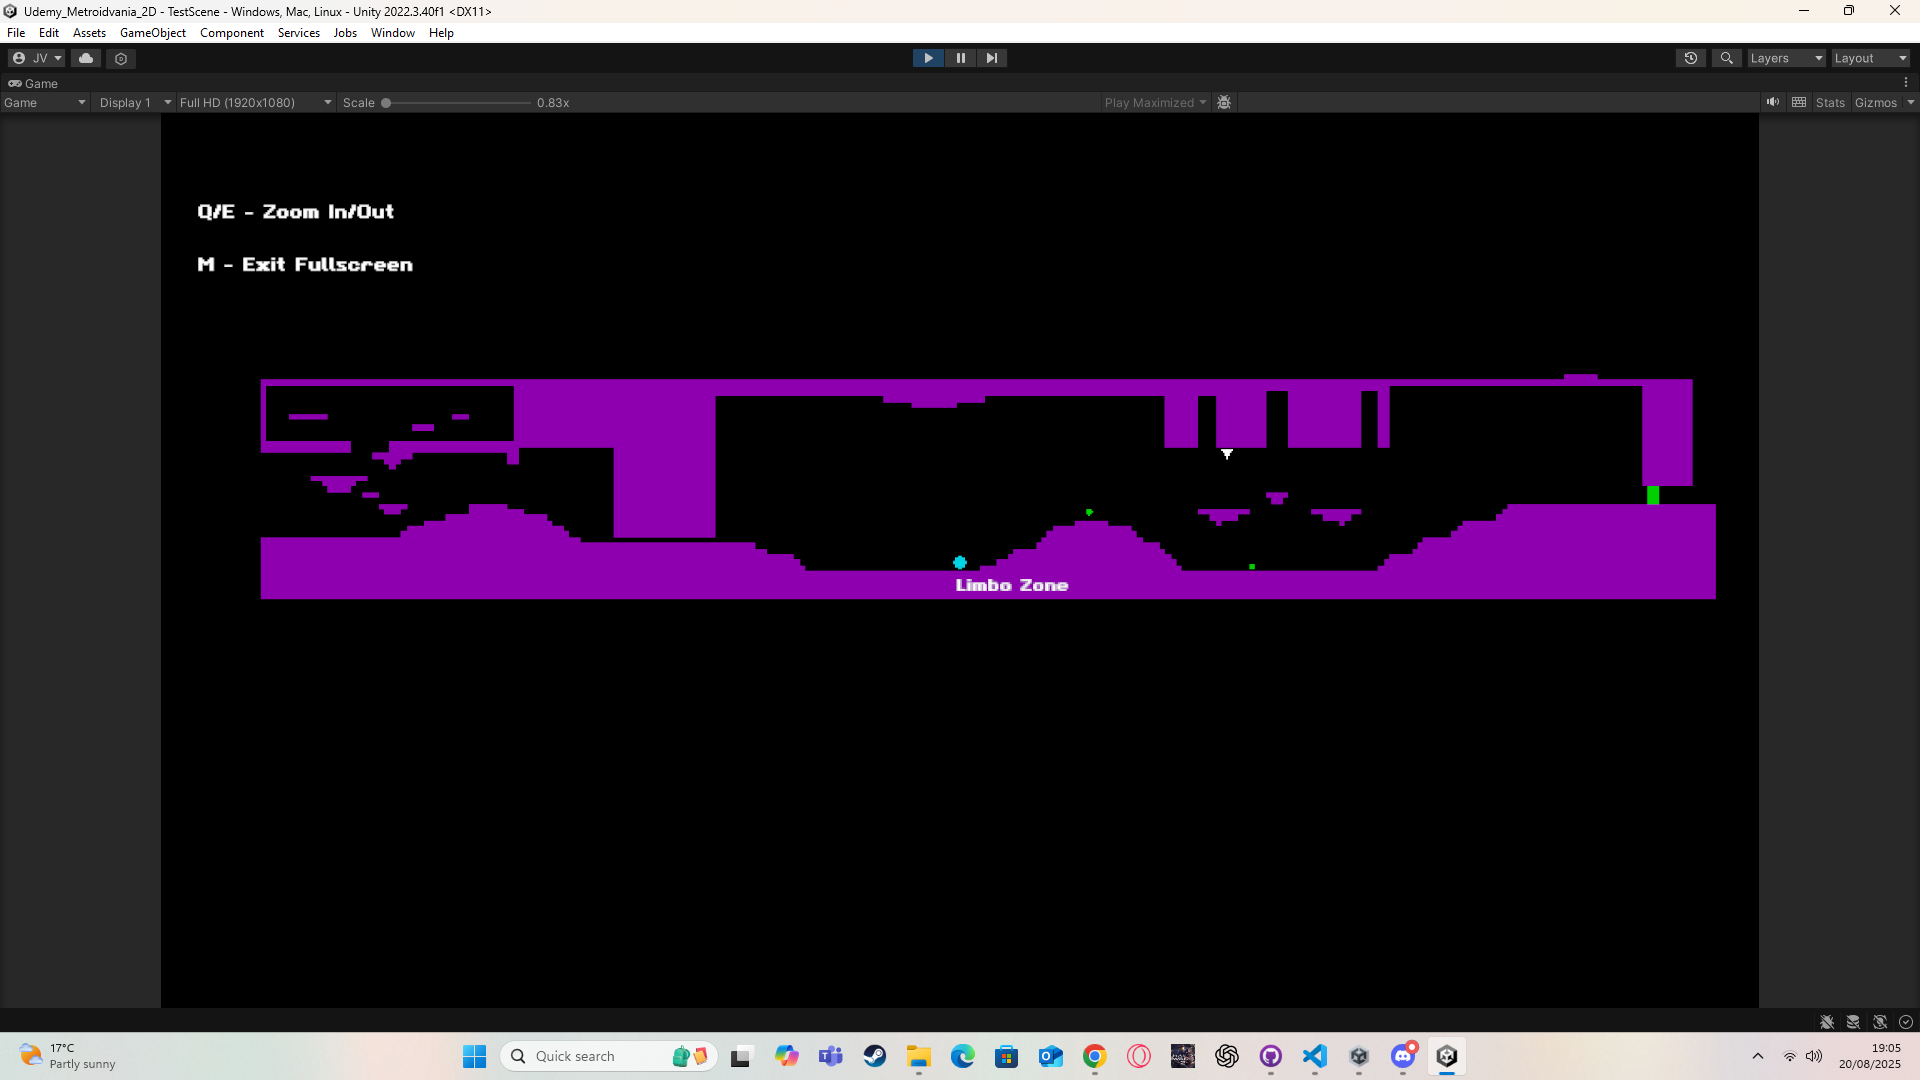Open the Assets menu
The height and width of the screenshot is (1080, 1920).
point(89,33)
